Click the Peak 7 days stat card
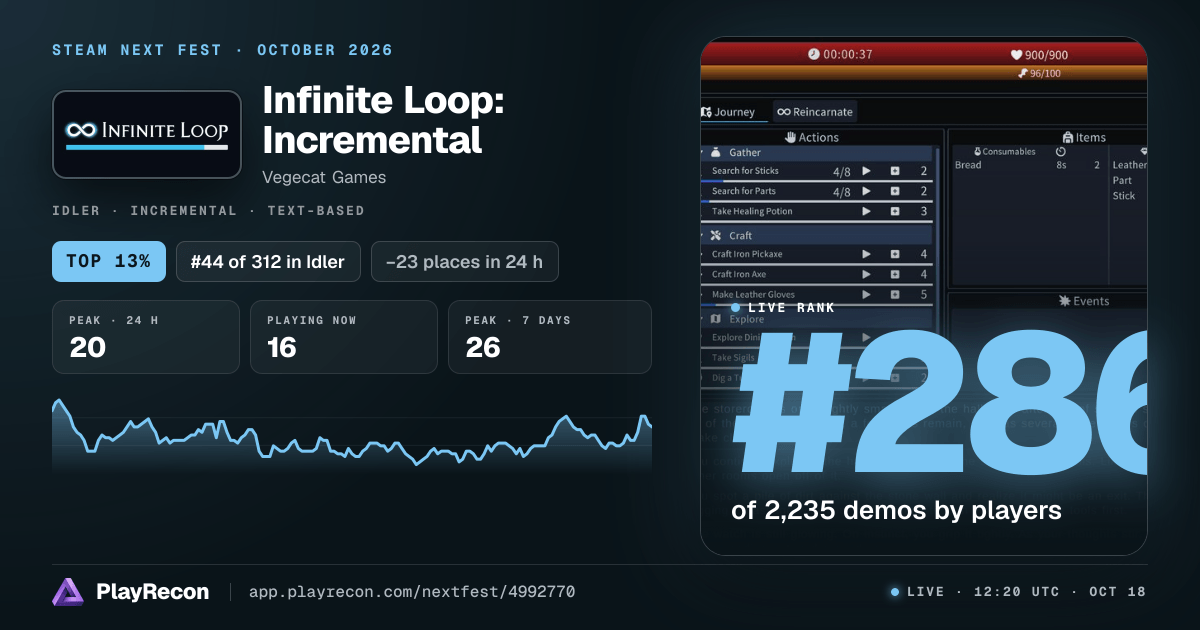 click(x=550, y=337)
